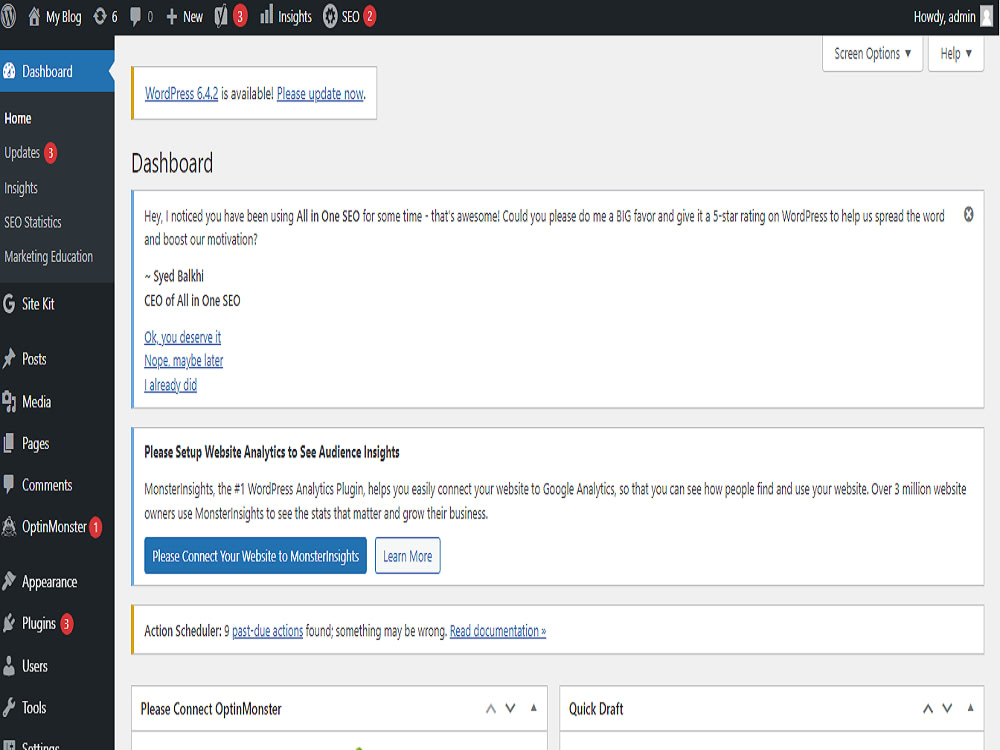Click admin user avatar
This screenshot has width=1000, height=750.
[x=987, y=17]
